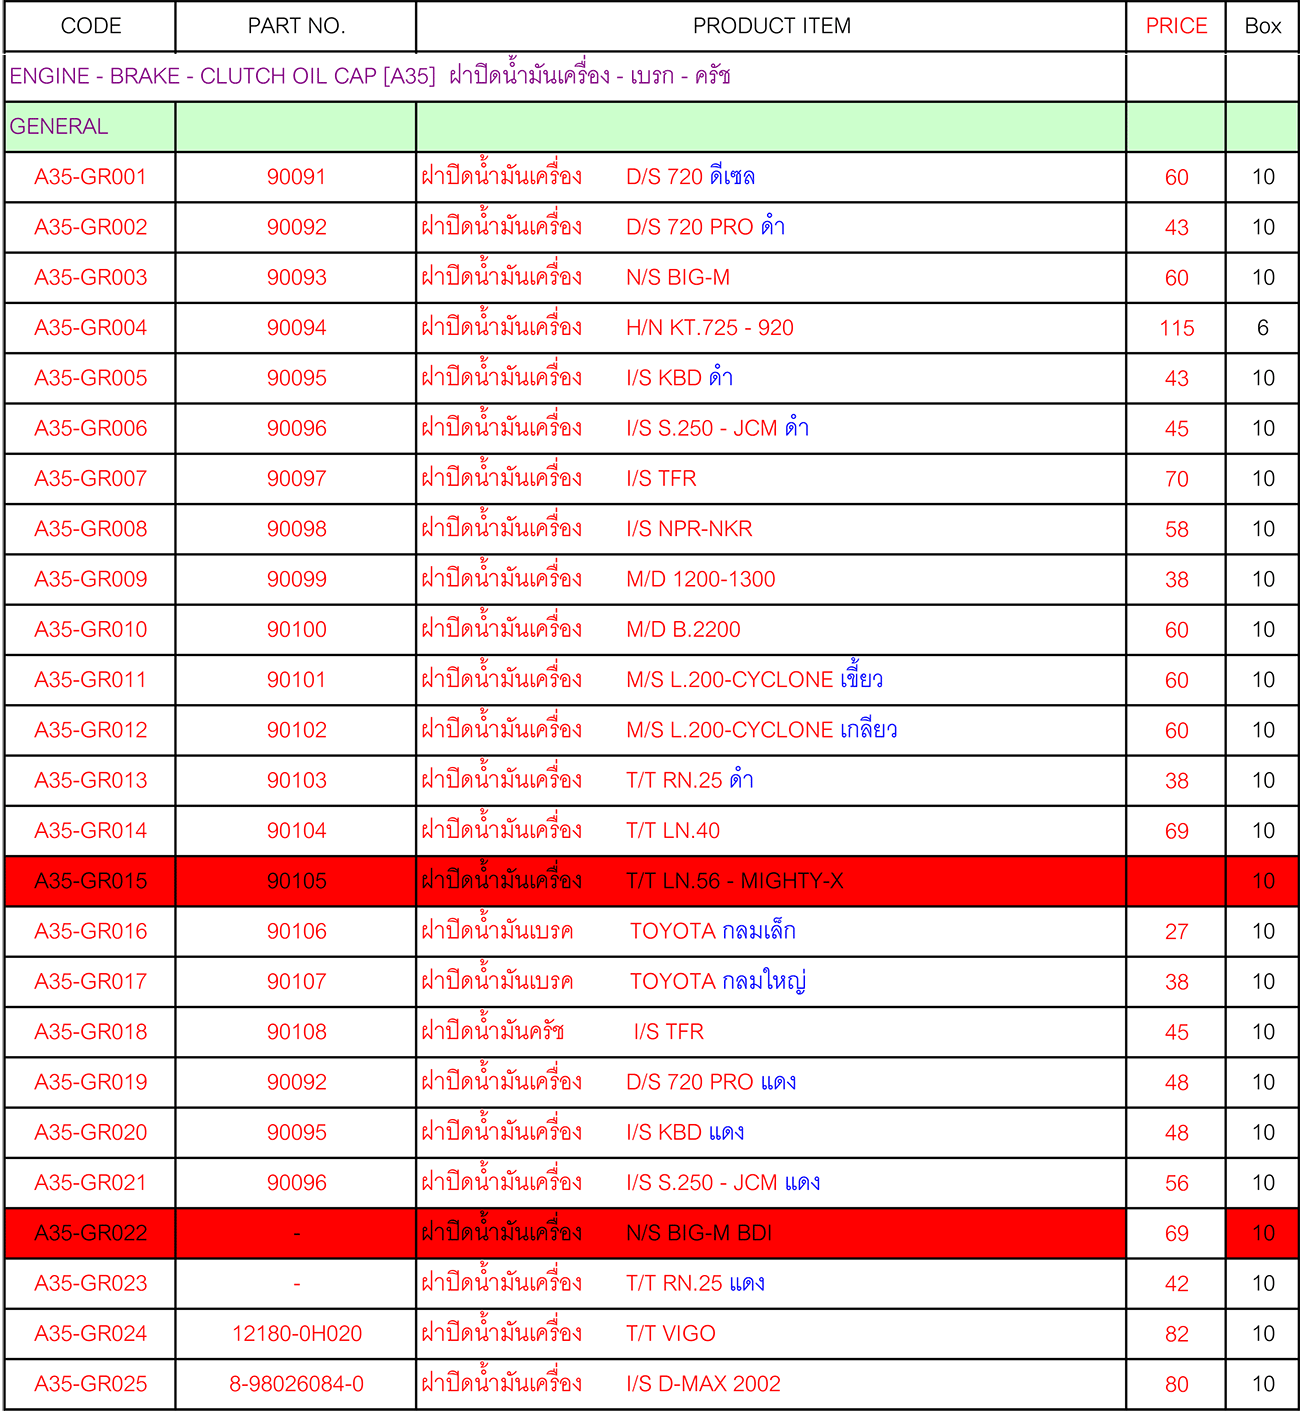
Task: Click the CODE column header
Action: tap(91, 26)
